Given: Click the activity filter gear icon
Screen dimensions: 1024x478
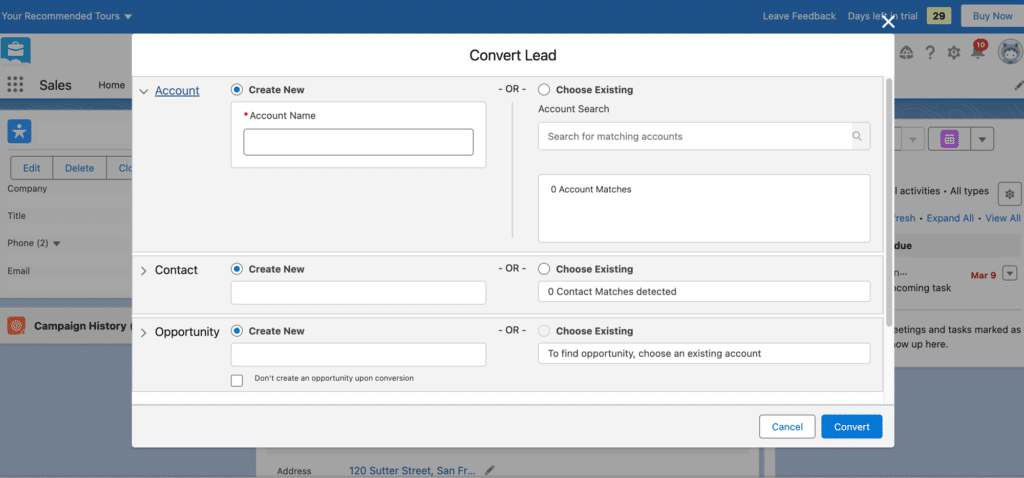Looking at the screenshot, I should (1009, 193).
